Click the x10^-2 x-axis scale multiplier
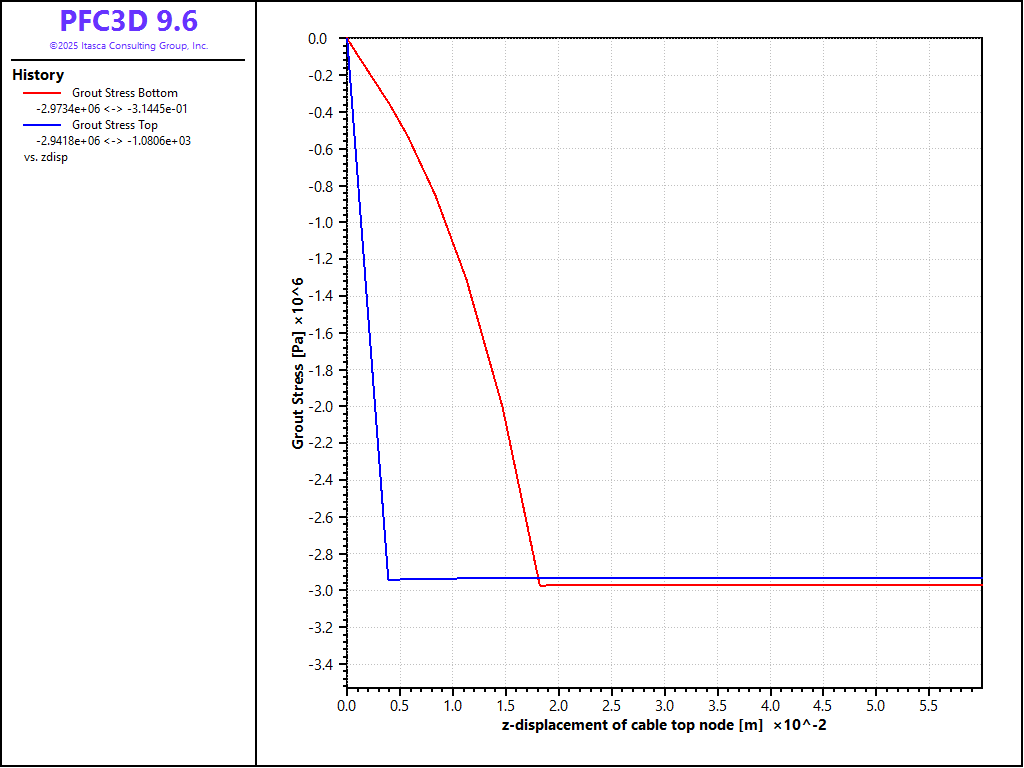Screen dimensions: 1024x768 pyautogui.click(x=799, y=725)
